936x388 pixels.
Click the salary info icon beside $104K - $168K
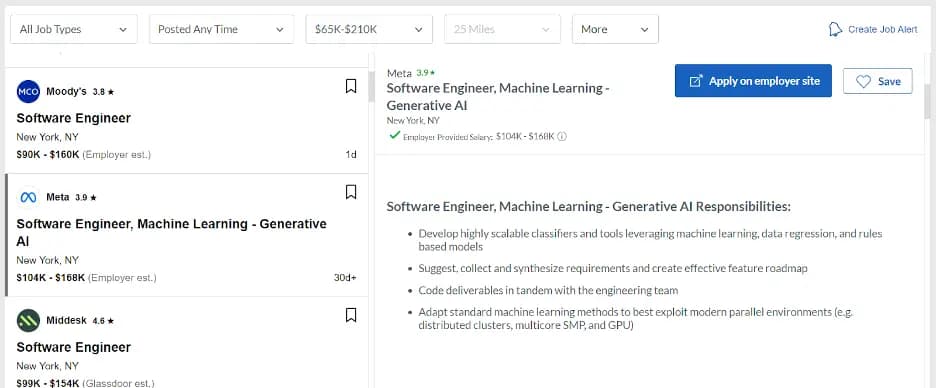point(562,136)
